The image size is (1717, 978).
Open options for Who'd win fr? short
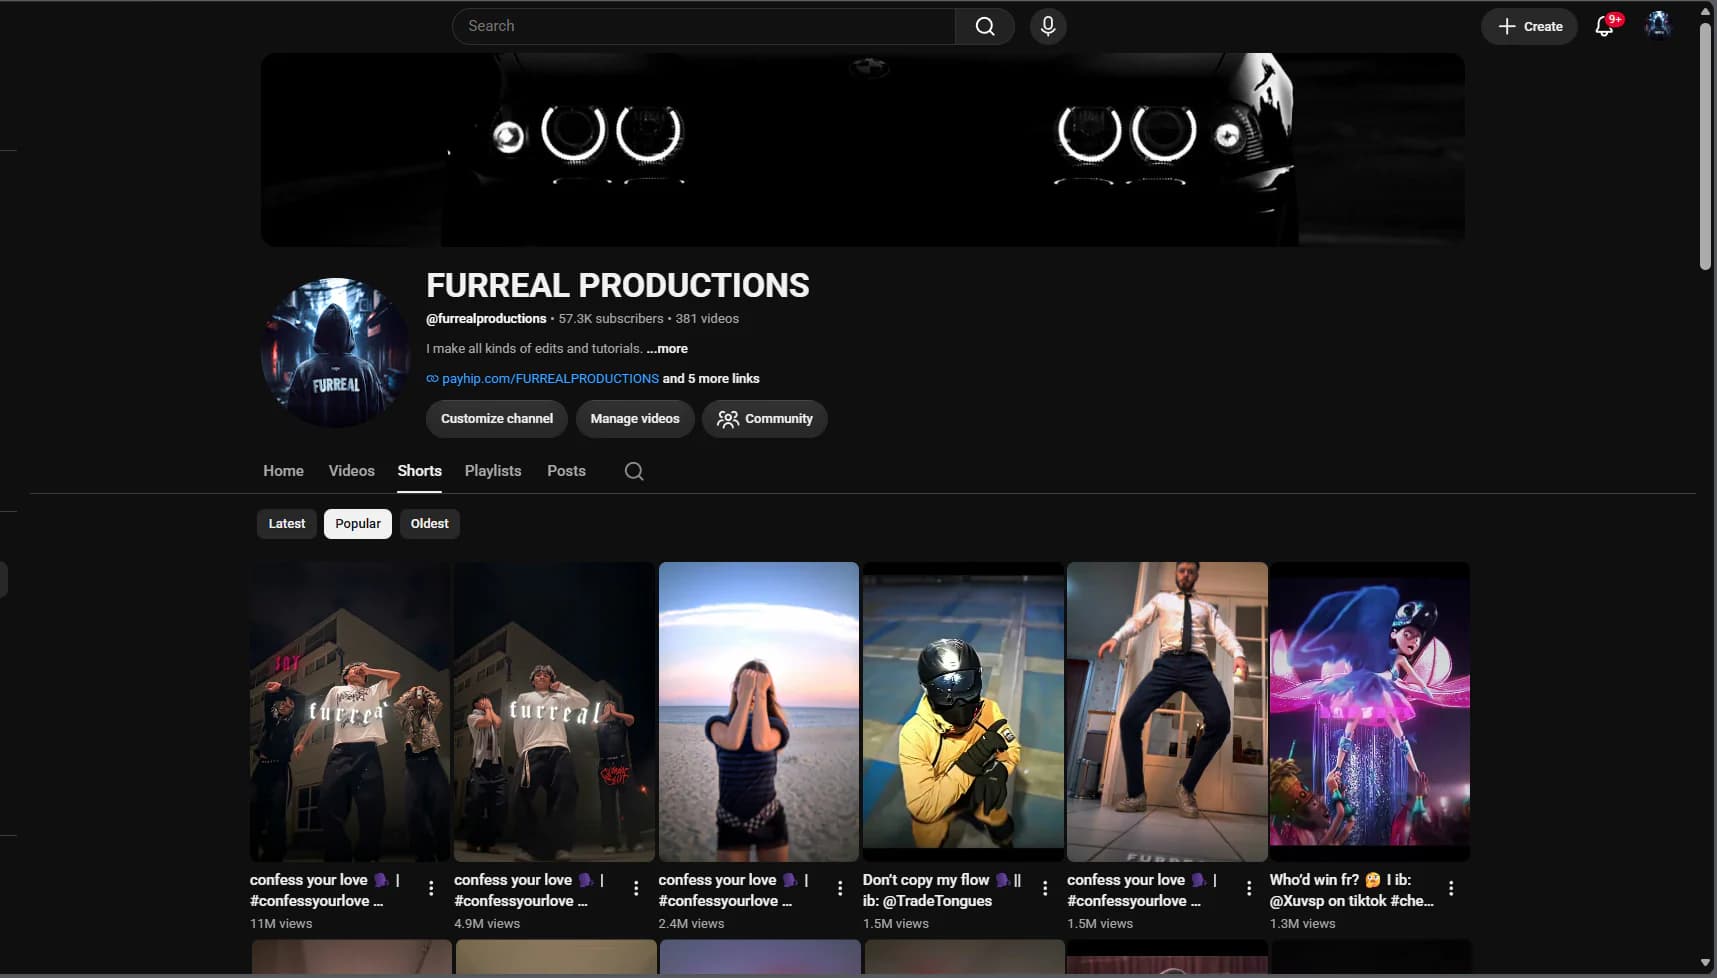[1451, 888]
